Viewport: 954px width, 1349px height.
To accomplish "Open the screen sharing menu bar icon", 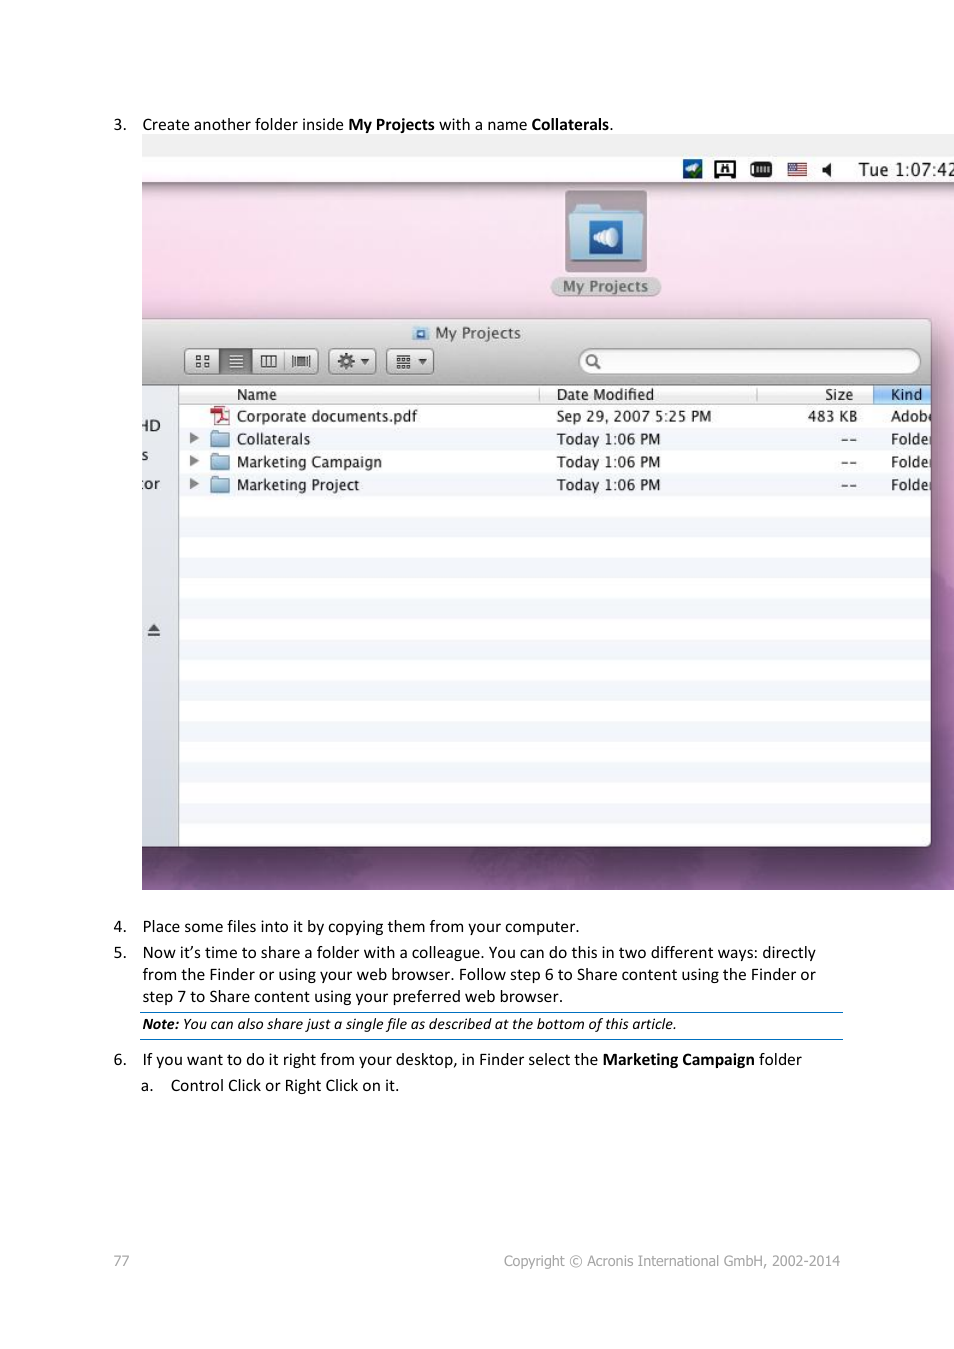I will click(x=725, y=169).
